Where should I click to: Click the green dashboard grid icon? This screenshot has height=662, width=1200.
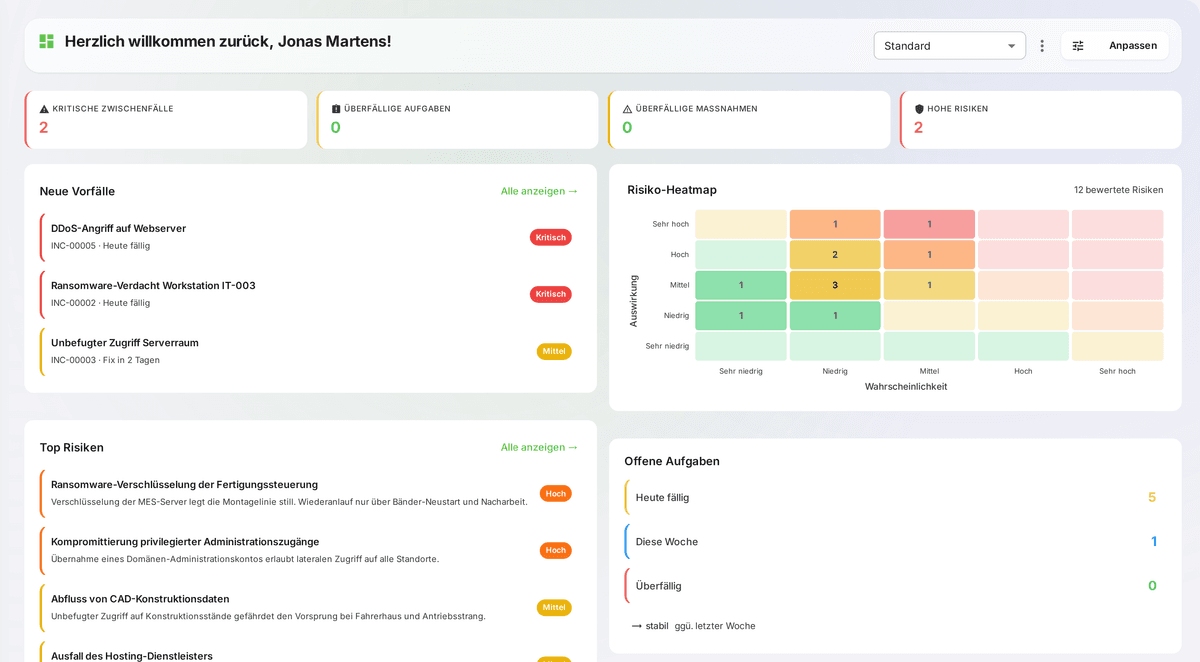pos(46,41)
